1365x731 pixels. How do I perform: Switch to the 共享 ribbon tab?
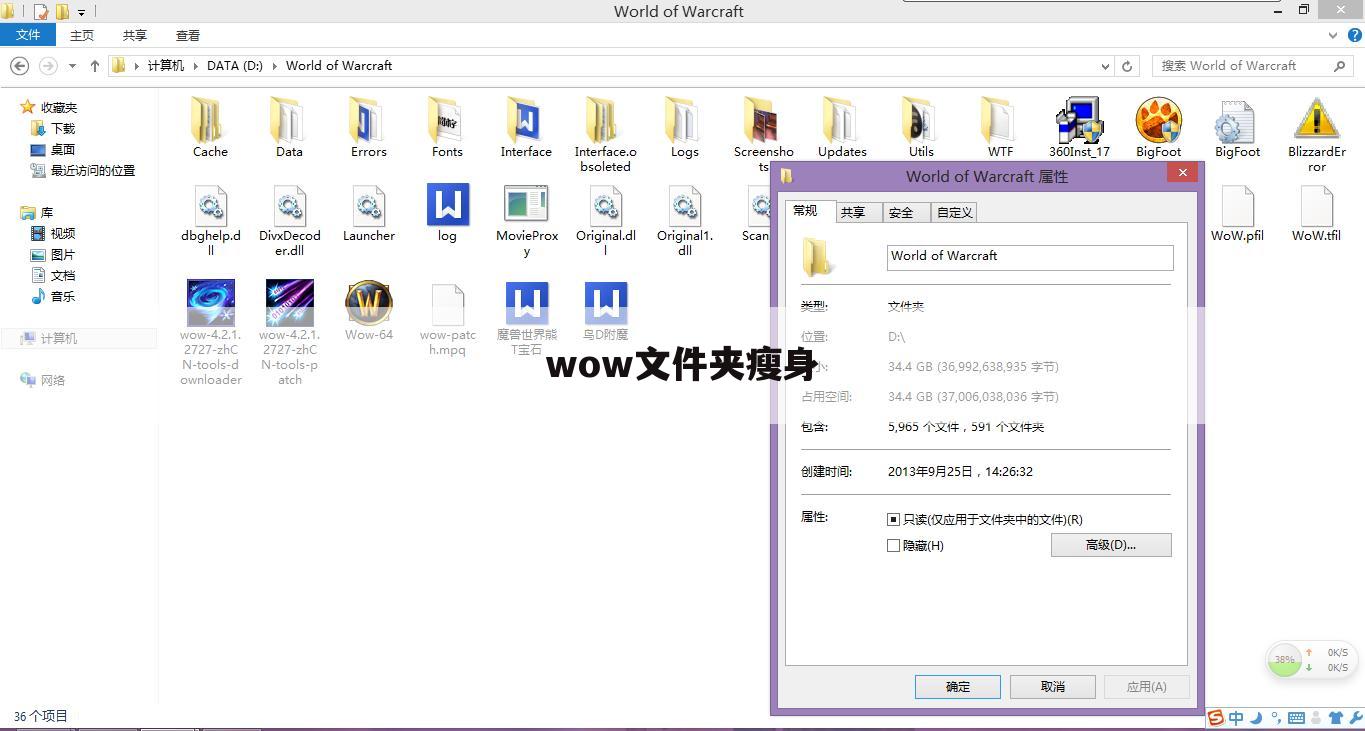pyautogui.click(x=135, y=35)
